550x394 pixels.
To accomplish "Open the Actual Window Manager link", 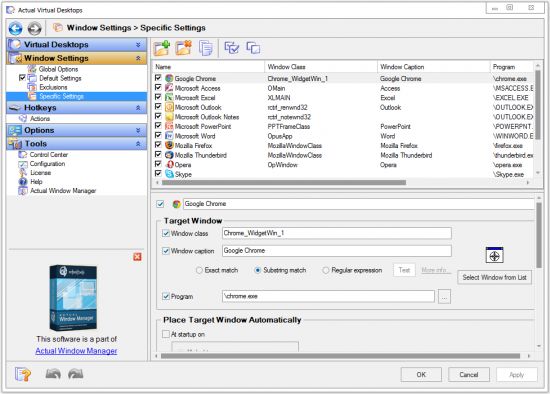I will (76, 351).
